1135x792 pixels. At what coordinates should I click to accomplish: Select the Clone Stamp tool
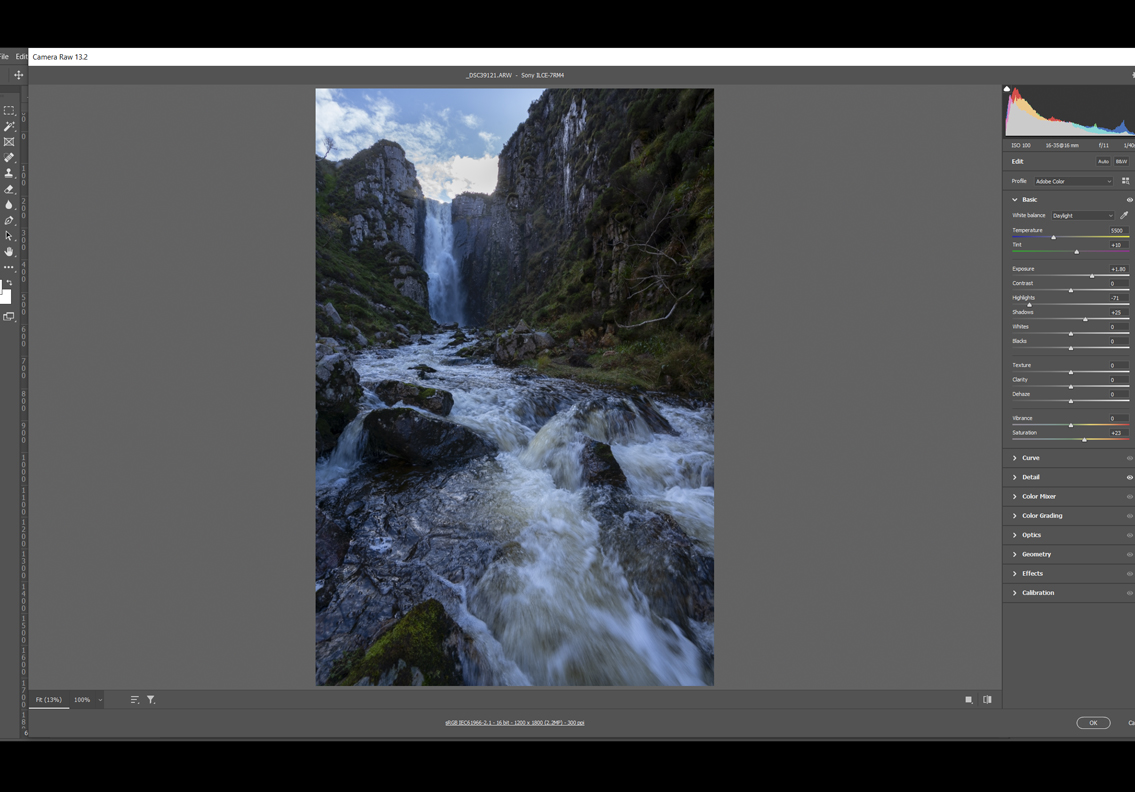coord(9,173)
